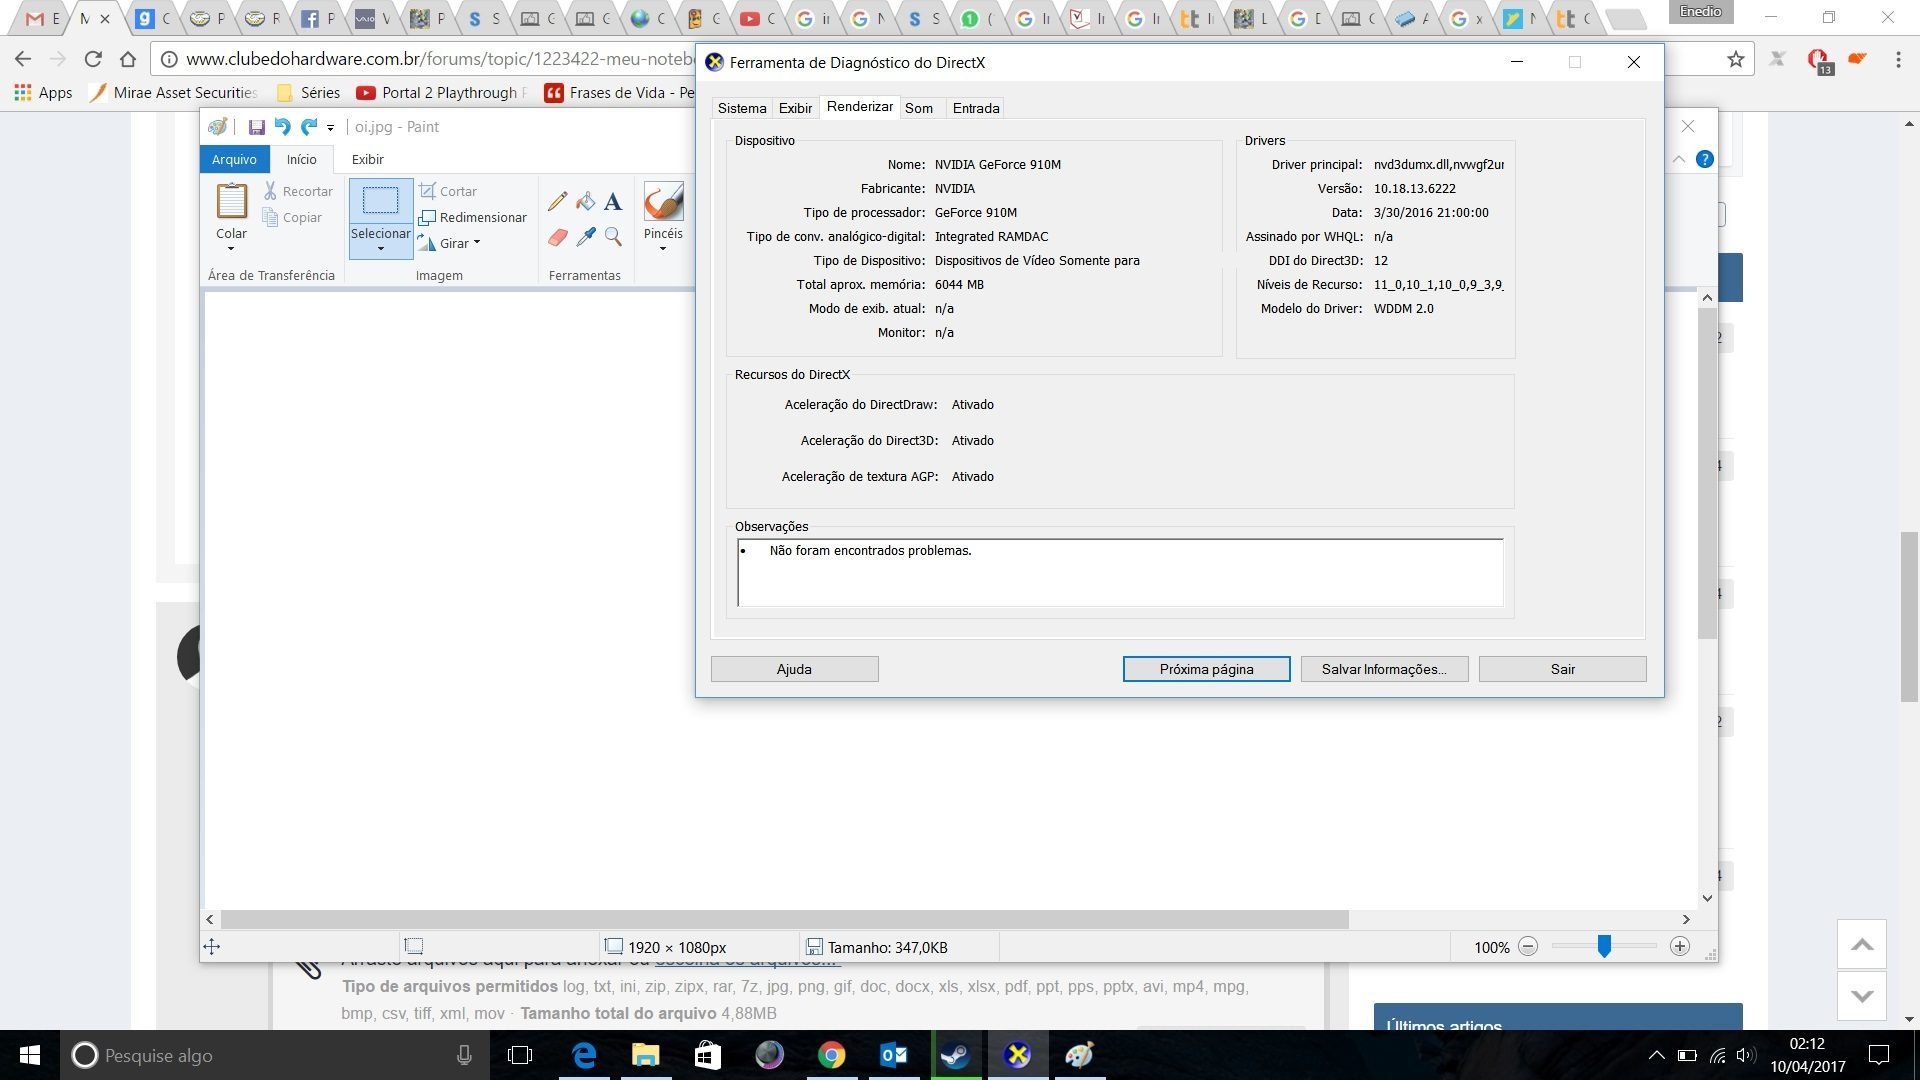Switch to Início tab in Paint
1920x1080 pixels.
click(301, 159)
